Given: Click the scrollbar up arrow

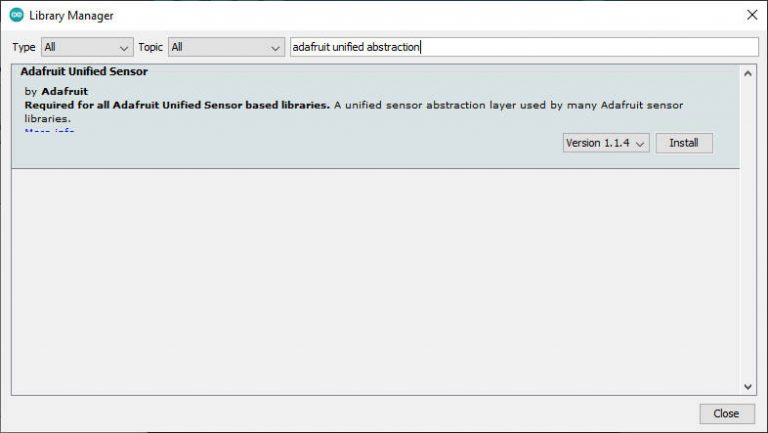Looking at the screenshot, I should point(748,74).
